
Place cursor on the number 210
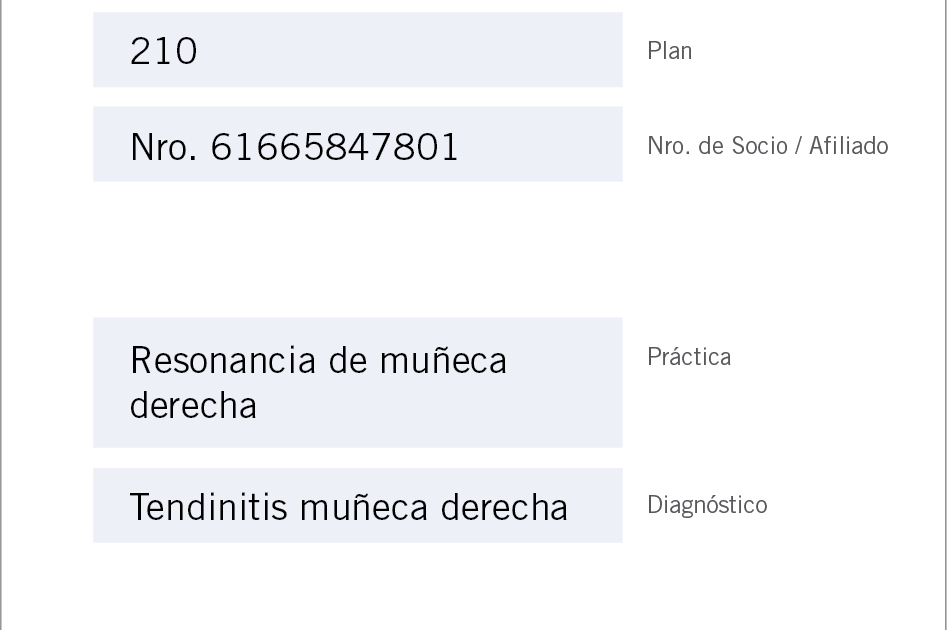164,51
